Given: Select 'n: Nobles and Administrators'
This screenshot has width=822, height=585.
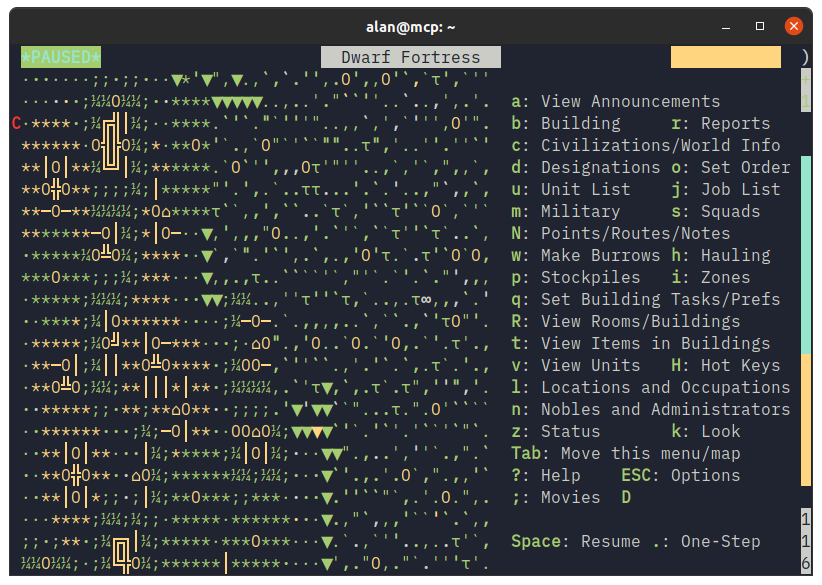Looking at the screenshot, I should point(651,409).
